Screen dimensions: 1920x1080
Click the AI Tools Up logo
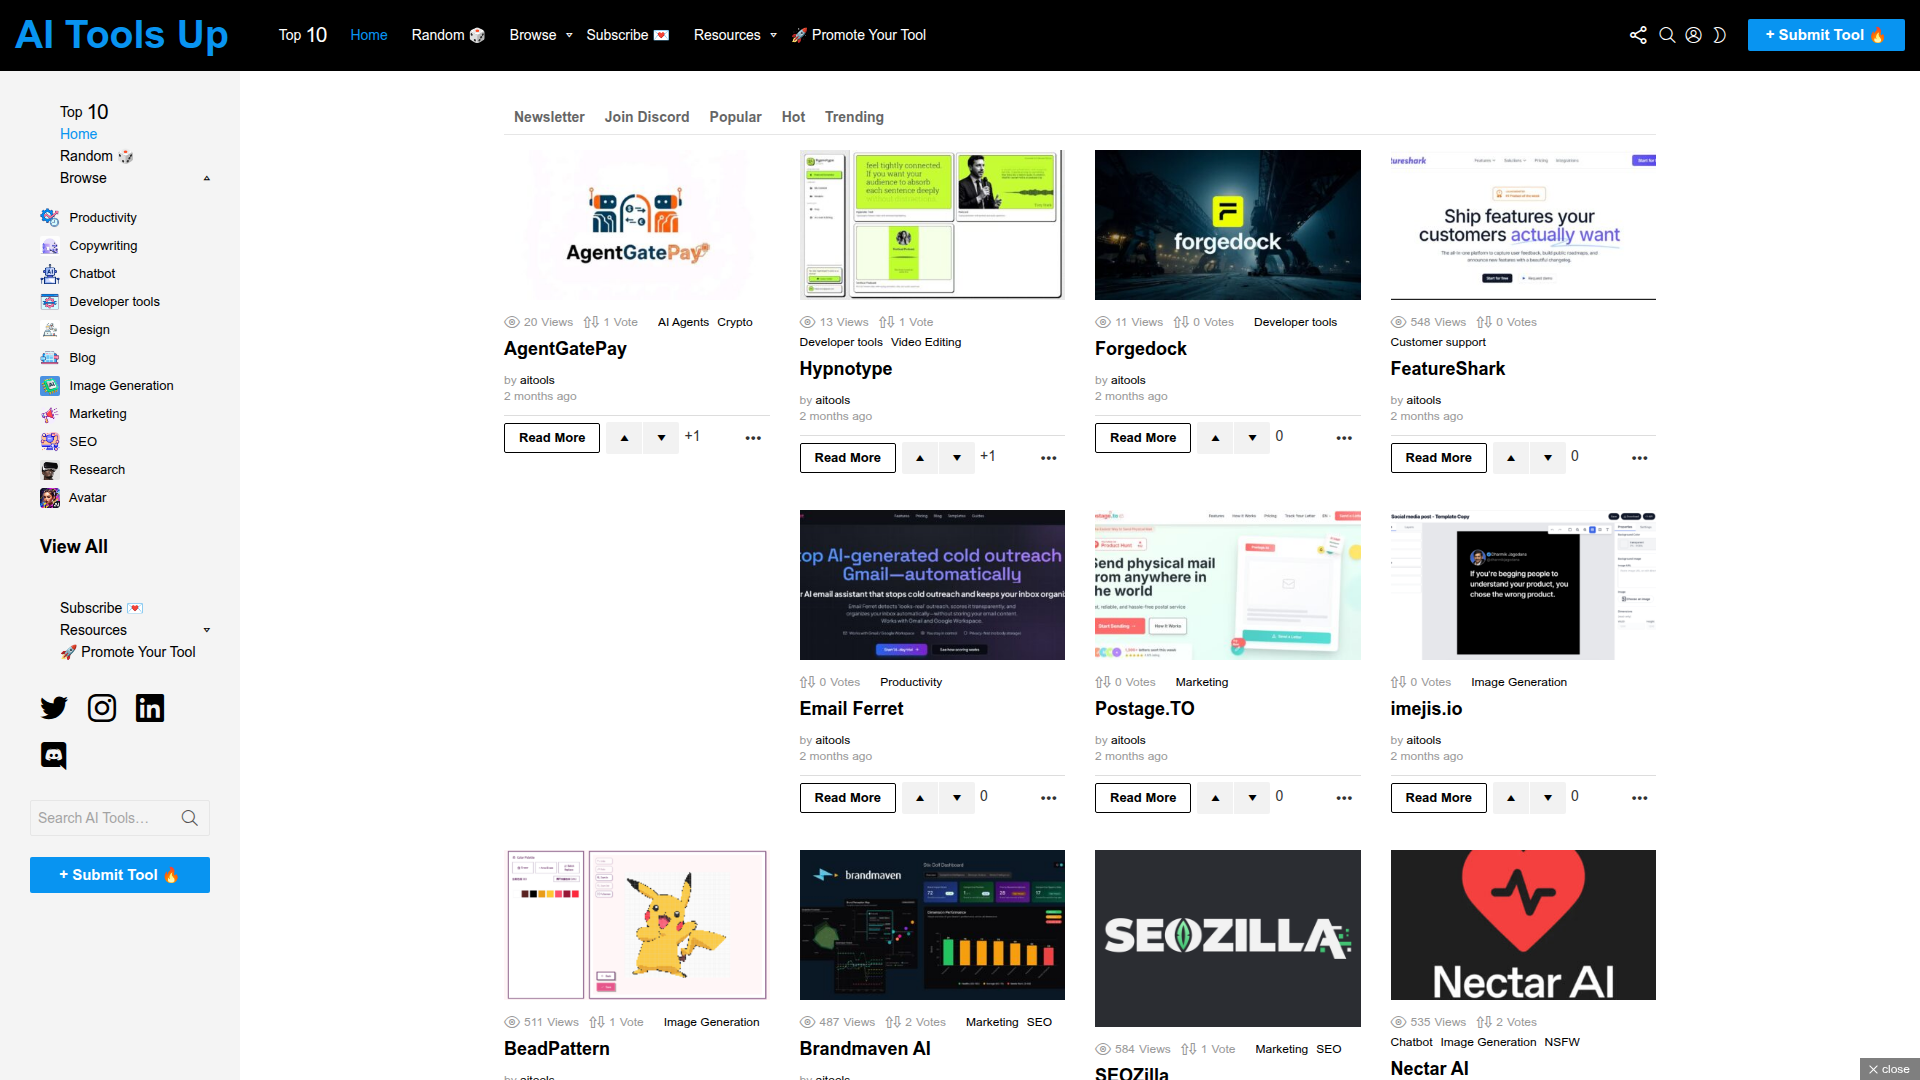pyautogui.click(x=121, y=35)
